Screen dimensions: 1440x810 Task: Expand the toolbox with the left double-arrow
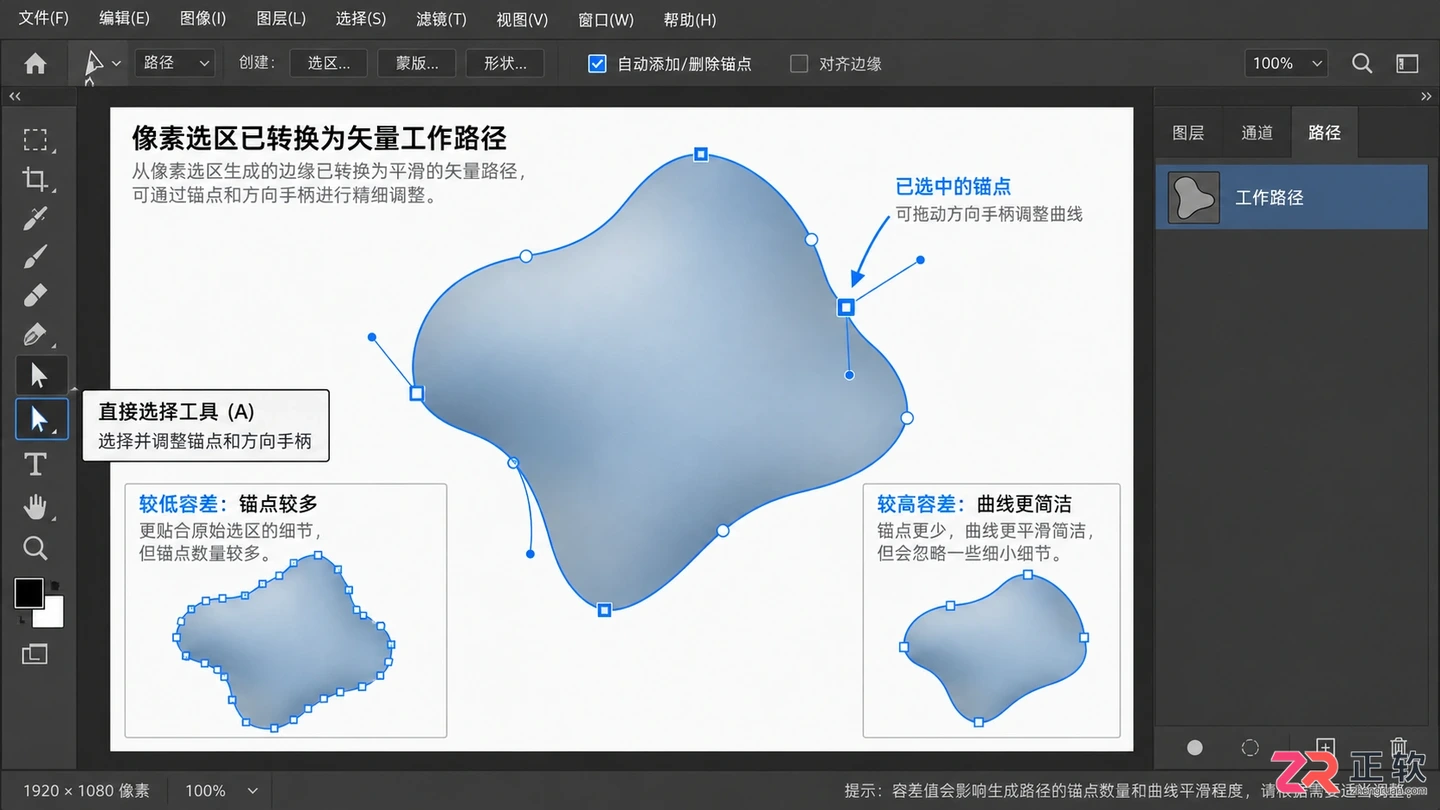(x=15, y=96)
